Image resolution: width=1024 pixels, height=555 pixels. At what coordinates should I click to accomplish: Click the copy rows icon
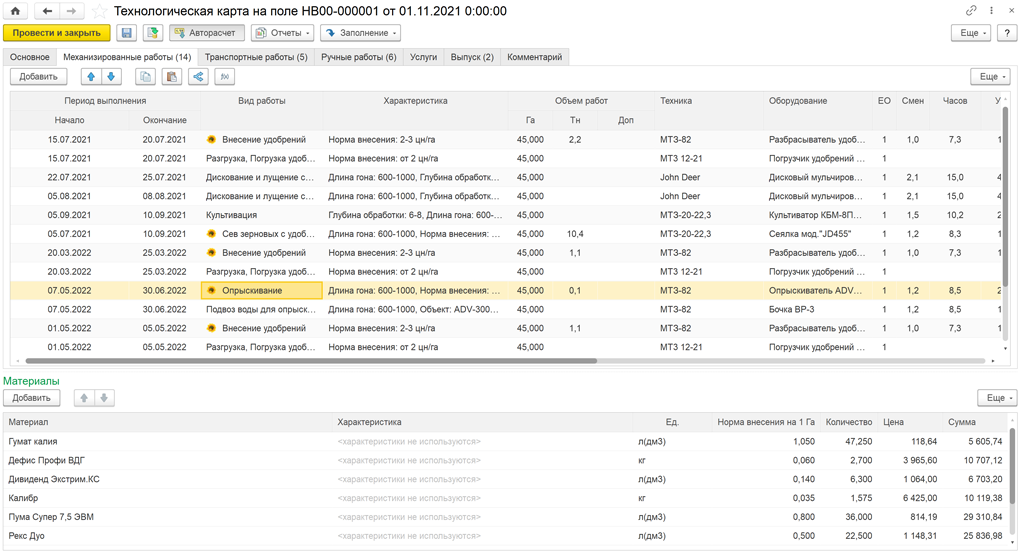146,76
